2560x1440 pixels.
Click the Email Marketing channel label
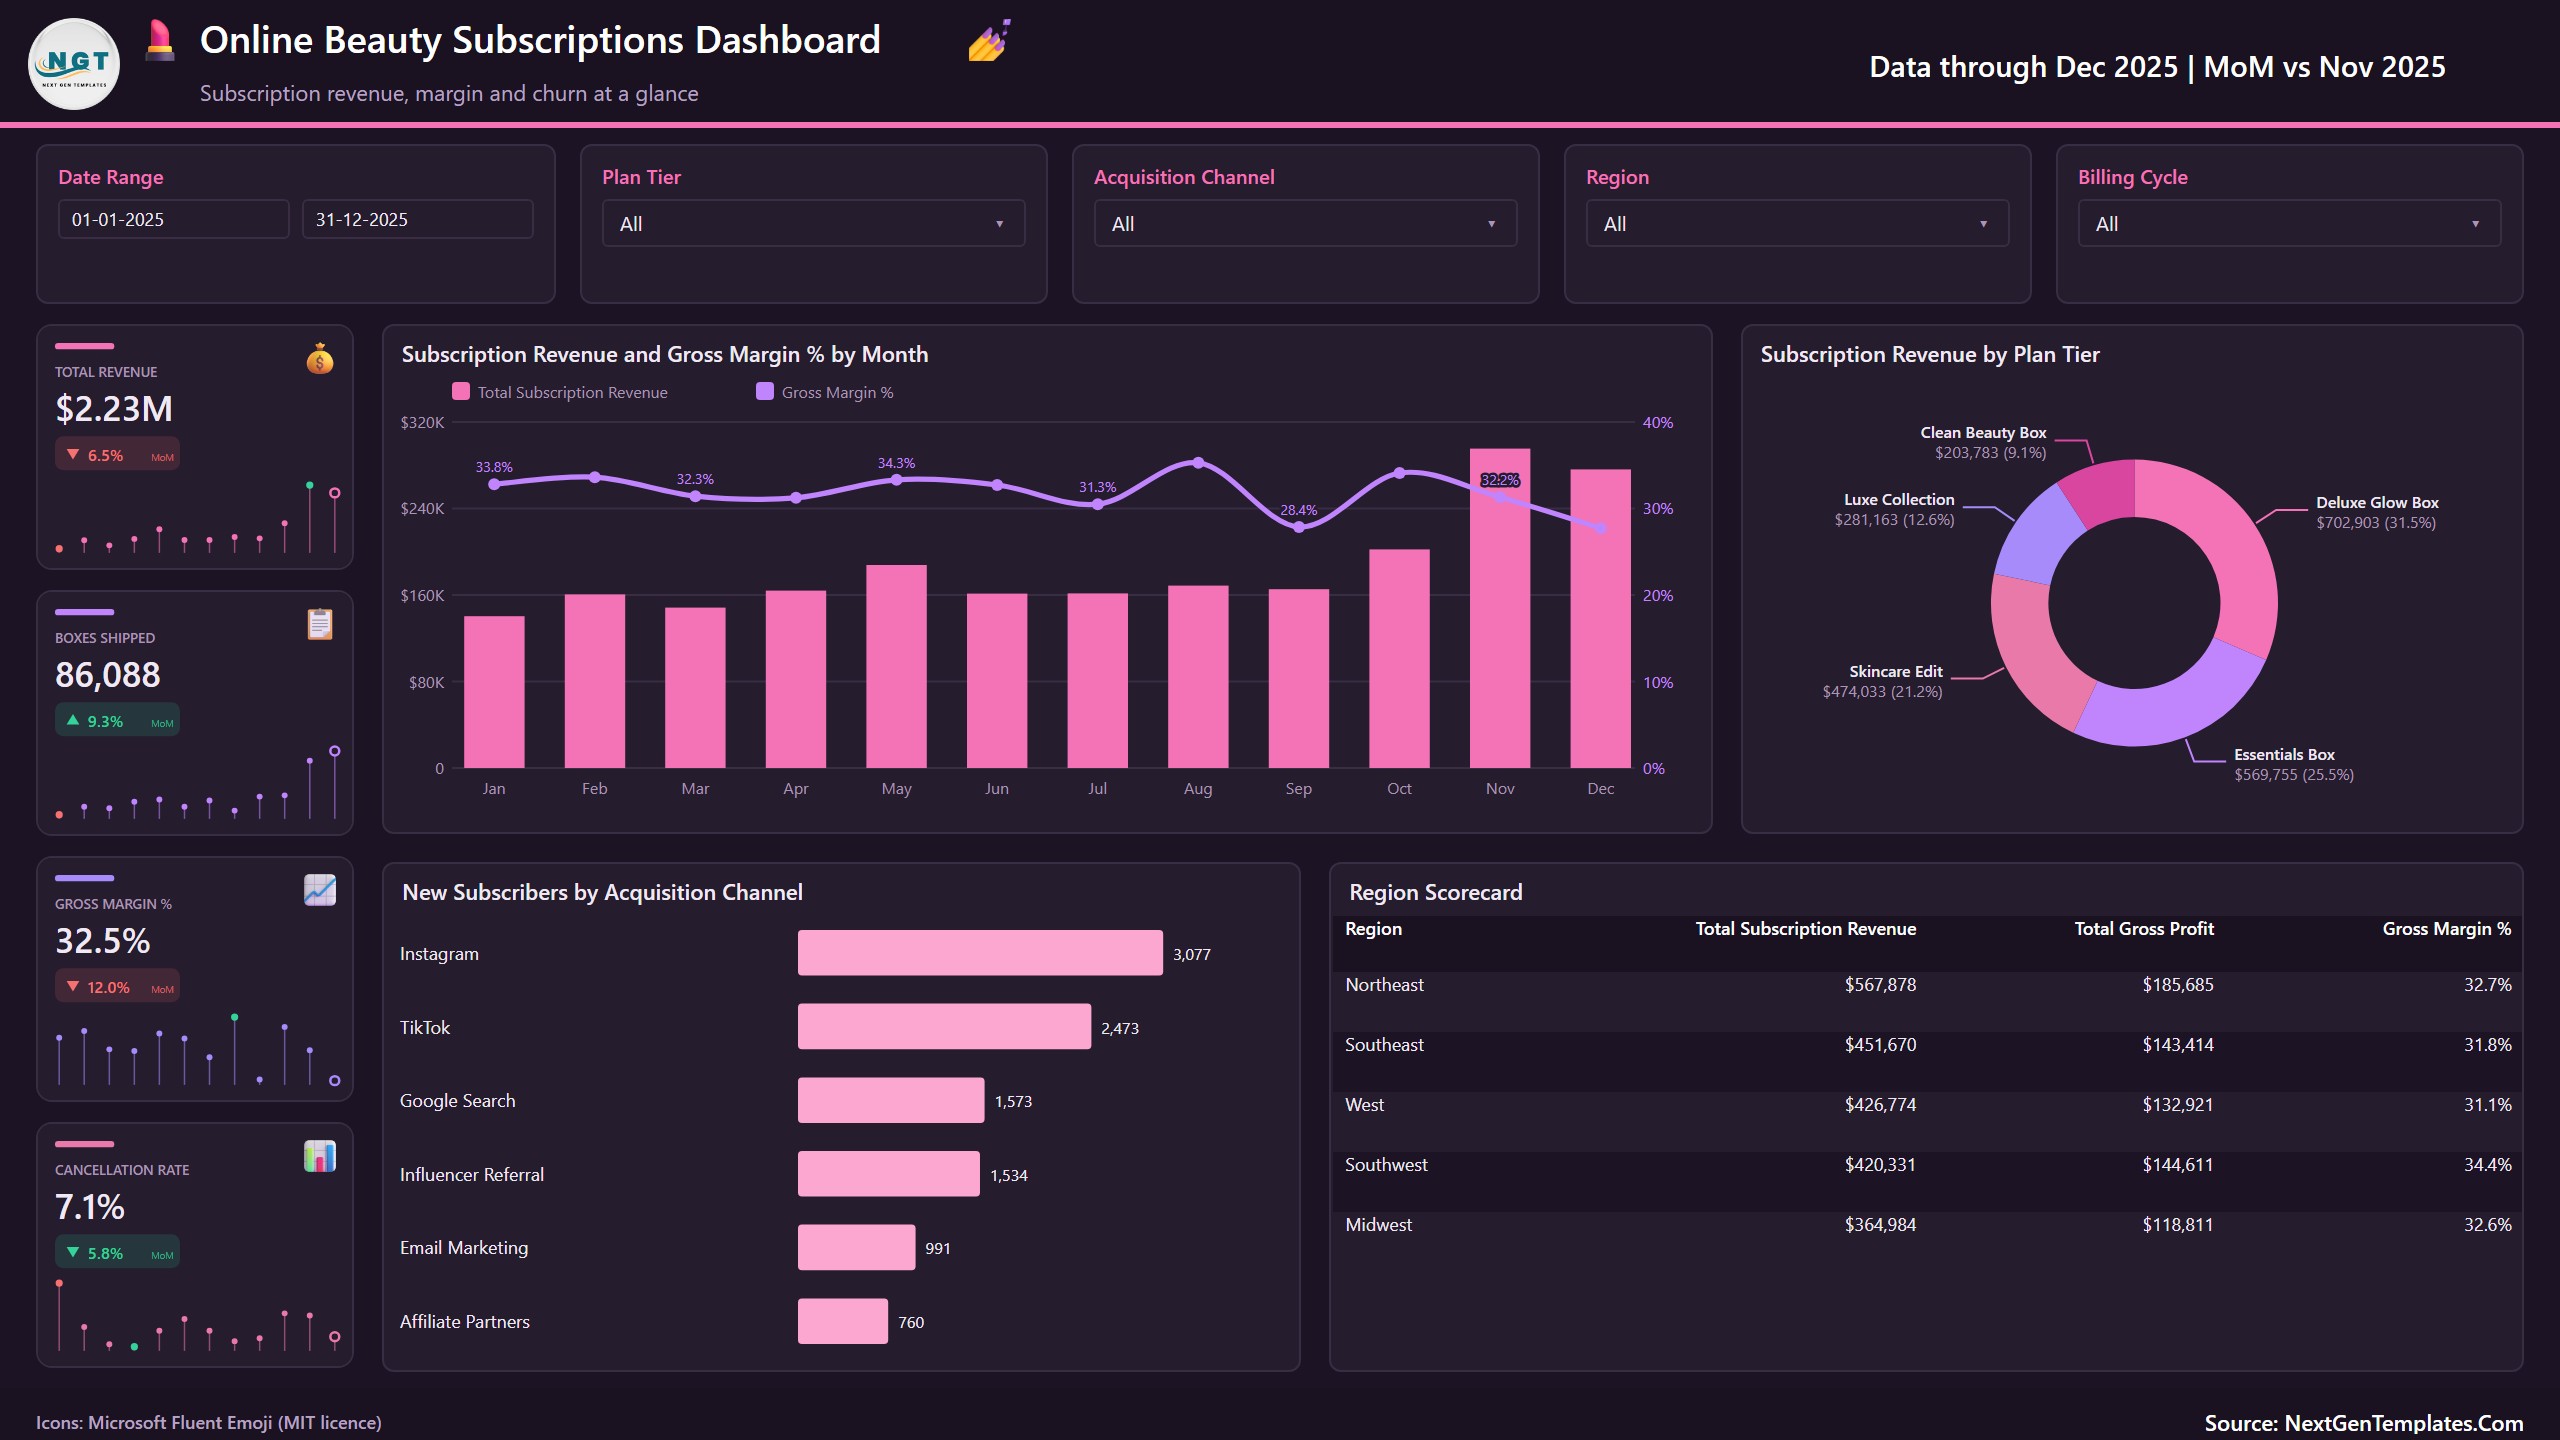point(464,1248)
